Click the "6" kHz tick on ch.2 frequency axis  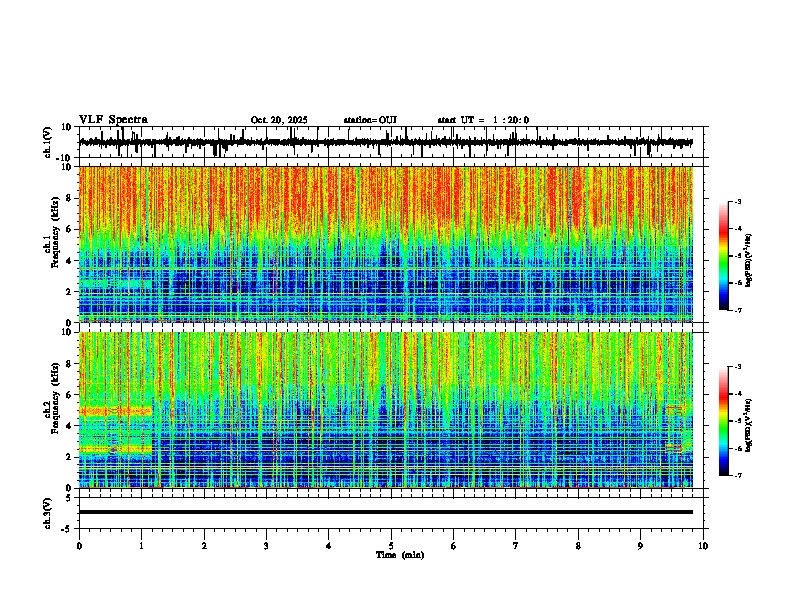[69, 395]
